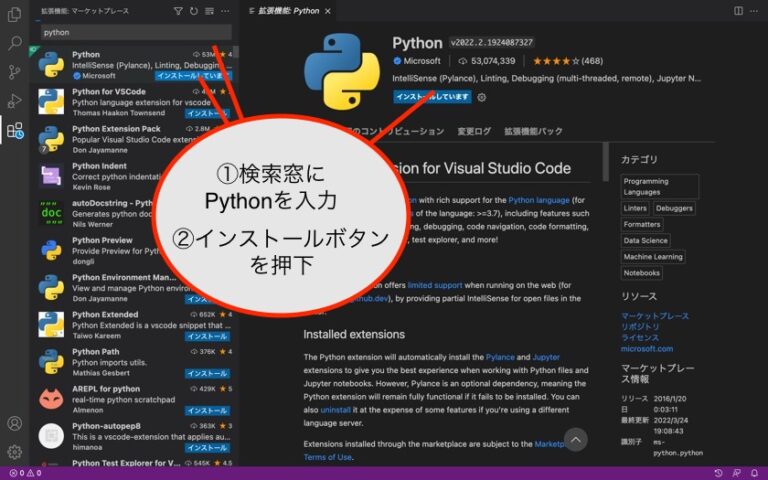Click the scroll-to-top round arrow button

(575, 439)
